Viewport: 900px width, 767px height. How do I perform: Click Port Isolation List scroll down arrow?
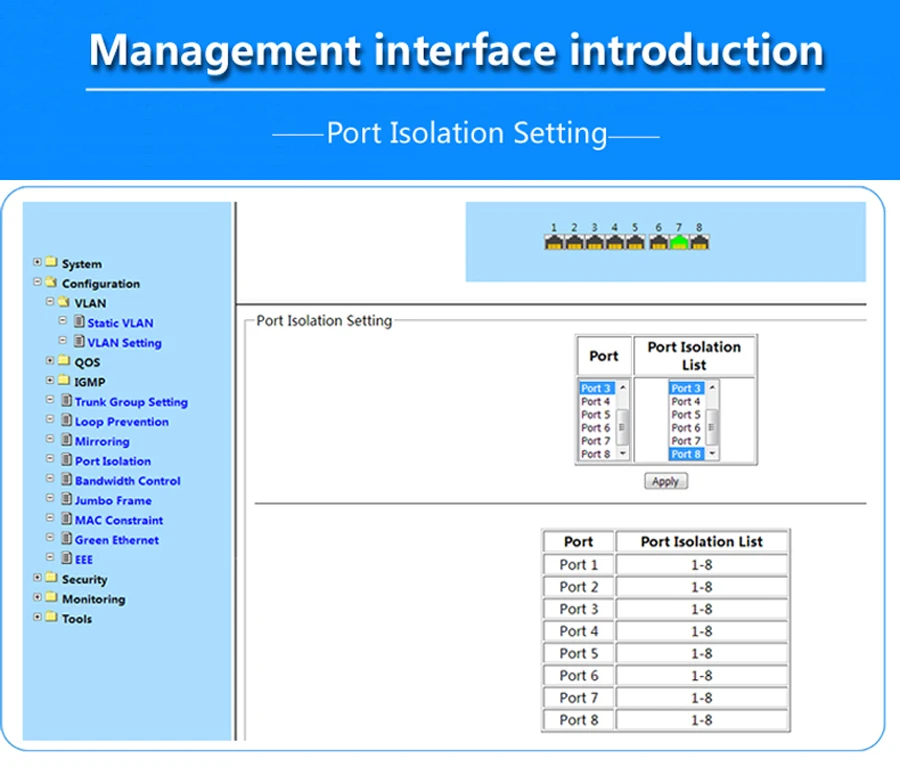[712, 454]
